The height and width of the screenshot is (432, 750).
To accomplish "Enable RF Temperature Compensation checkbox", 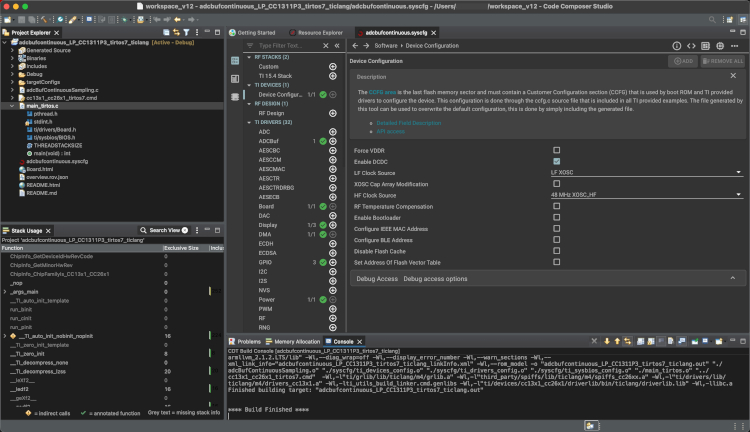I will point(557,206).
